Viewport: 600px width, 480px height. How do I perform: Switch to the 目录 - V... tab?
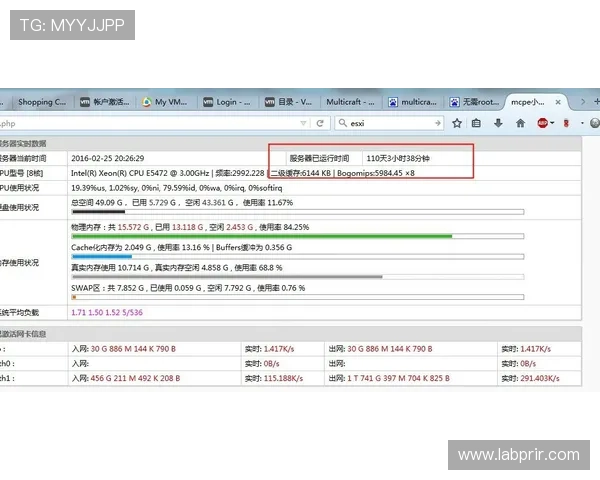click(x=290, y=102)
